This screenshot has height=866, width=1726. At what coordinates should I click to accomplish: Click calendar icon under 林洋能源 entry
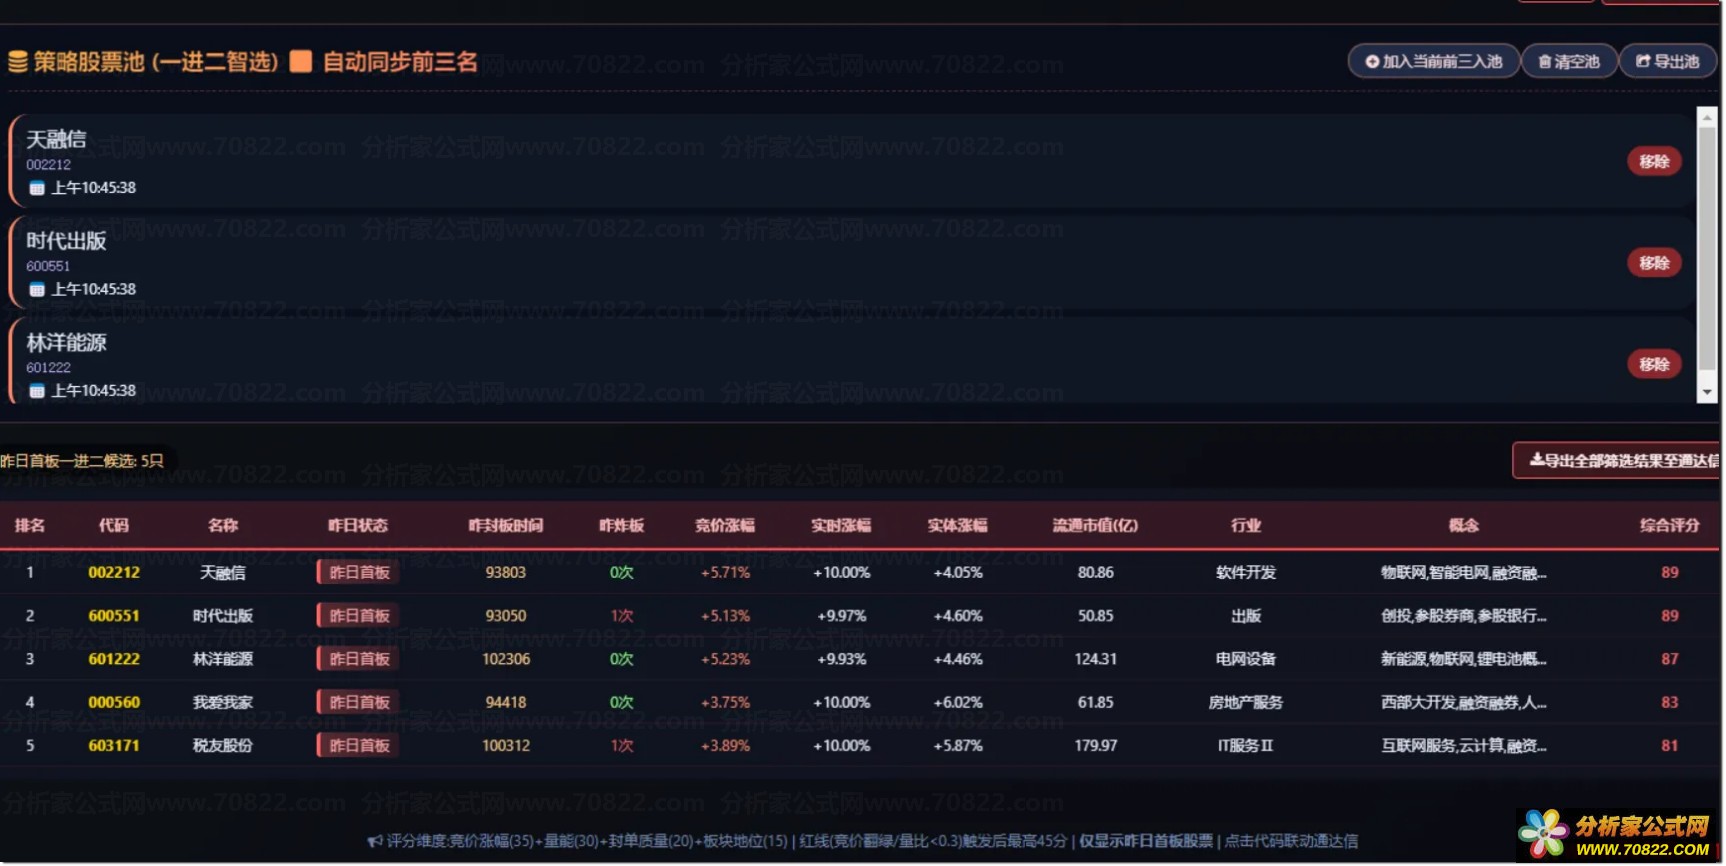click(x=37, y=391)
